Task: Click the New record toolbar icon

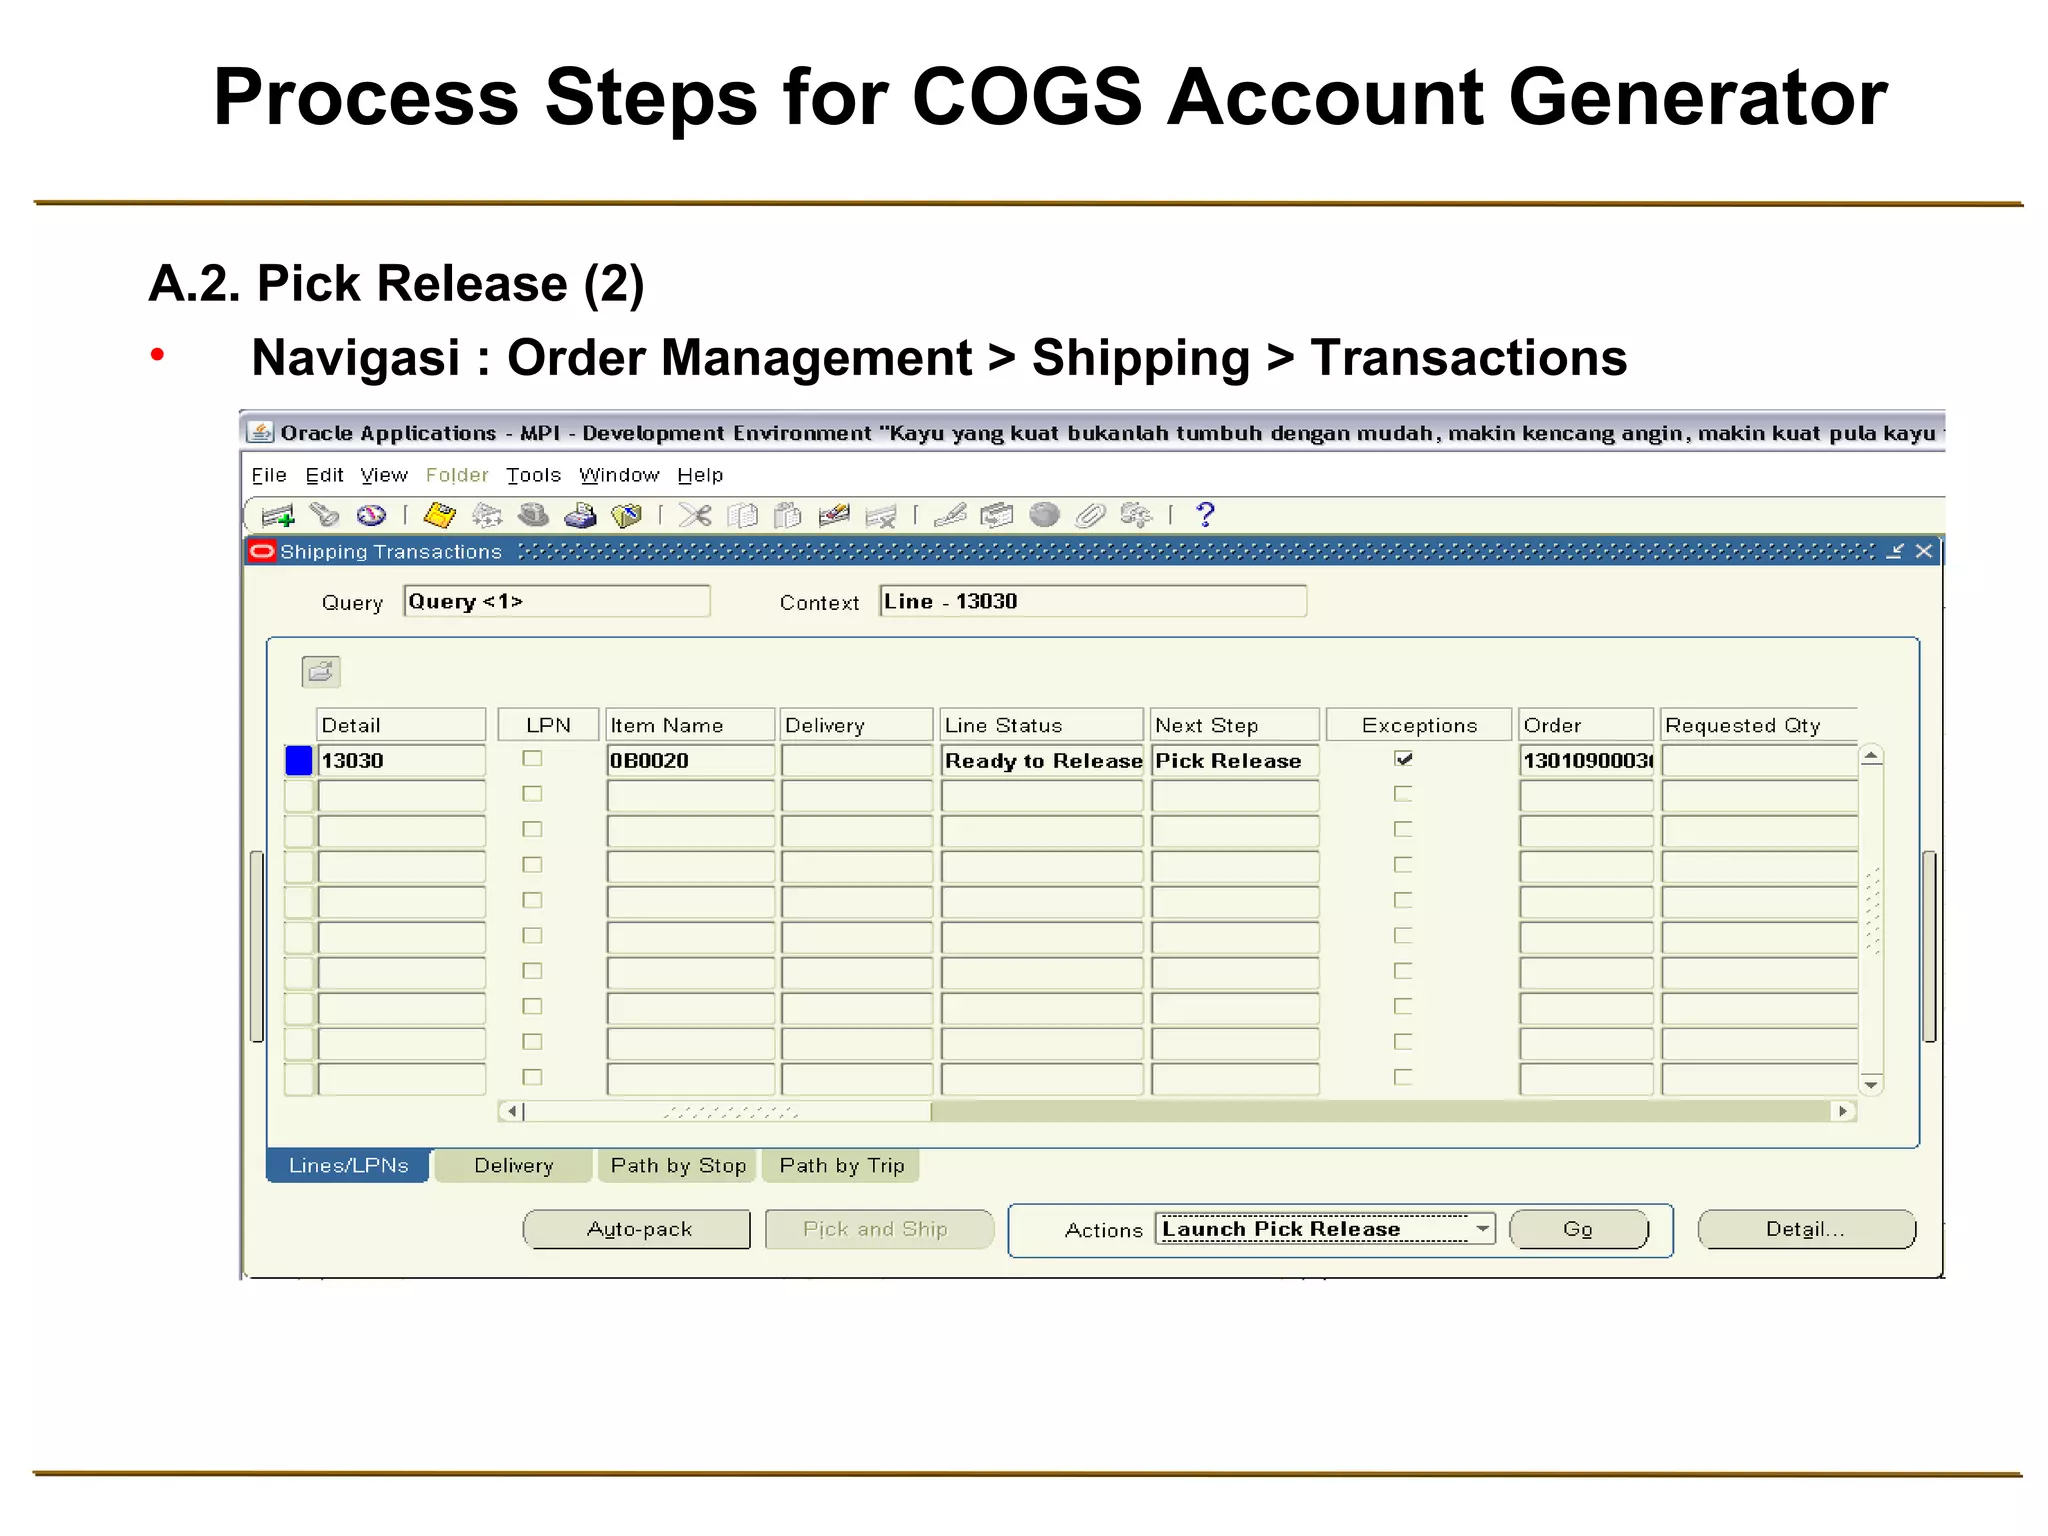Action: pos(278,515)
